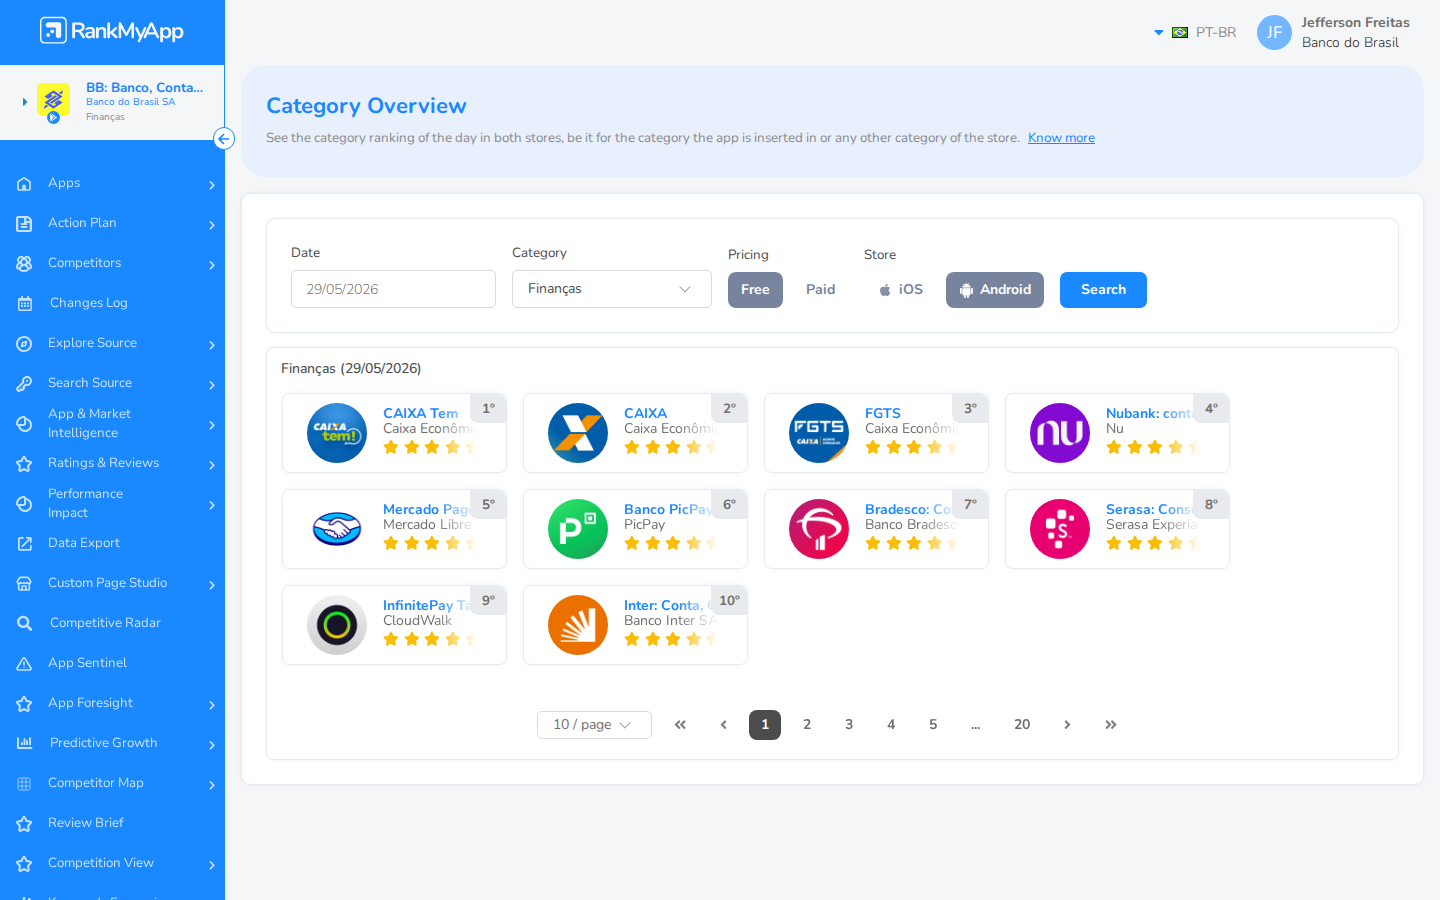
Task: Select Free pricing option
Action: 755,290
